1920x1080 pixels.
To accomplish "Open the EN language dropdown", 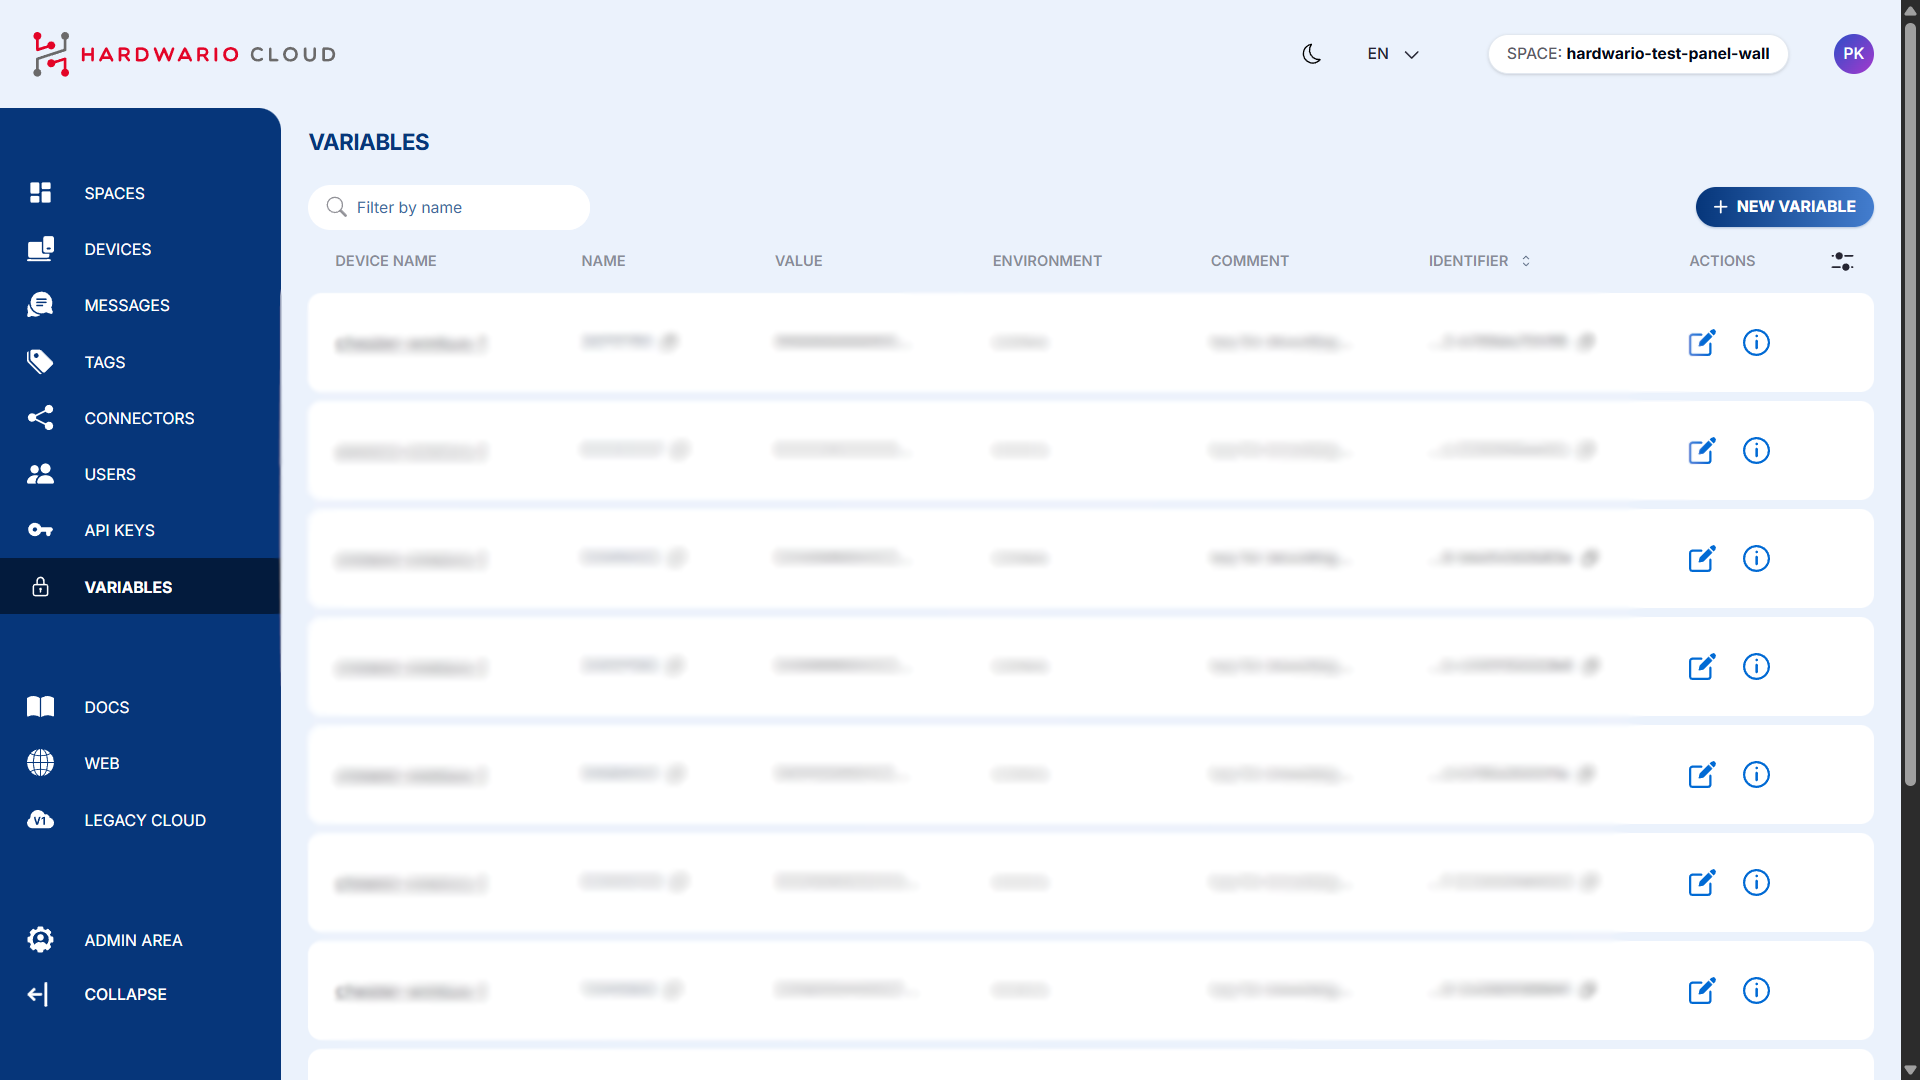I will (1392, 54).
